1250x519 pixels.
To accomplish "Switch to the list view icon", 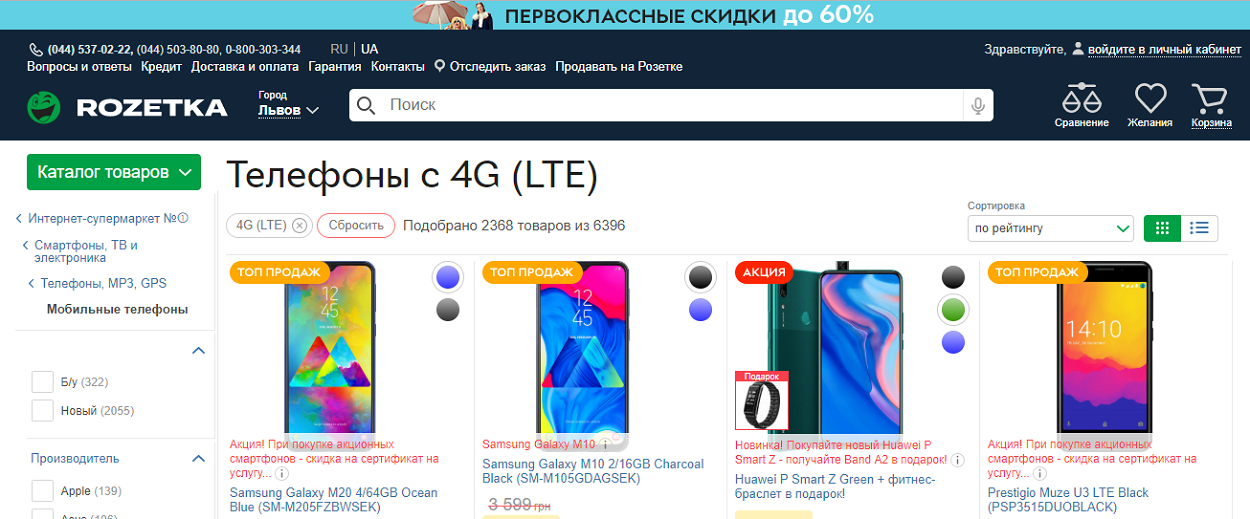I will tap(1200, 228).
